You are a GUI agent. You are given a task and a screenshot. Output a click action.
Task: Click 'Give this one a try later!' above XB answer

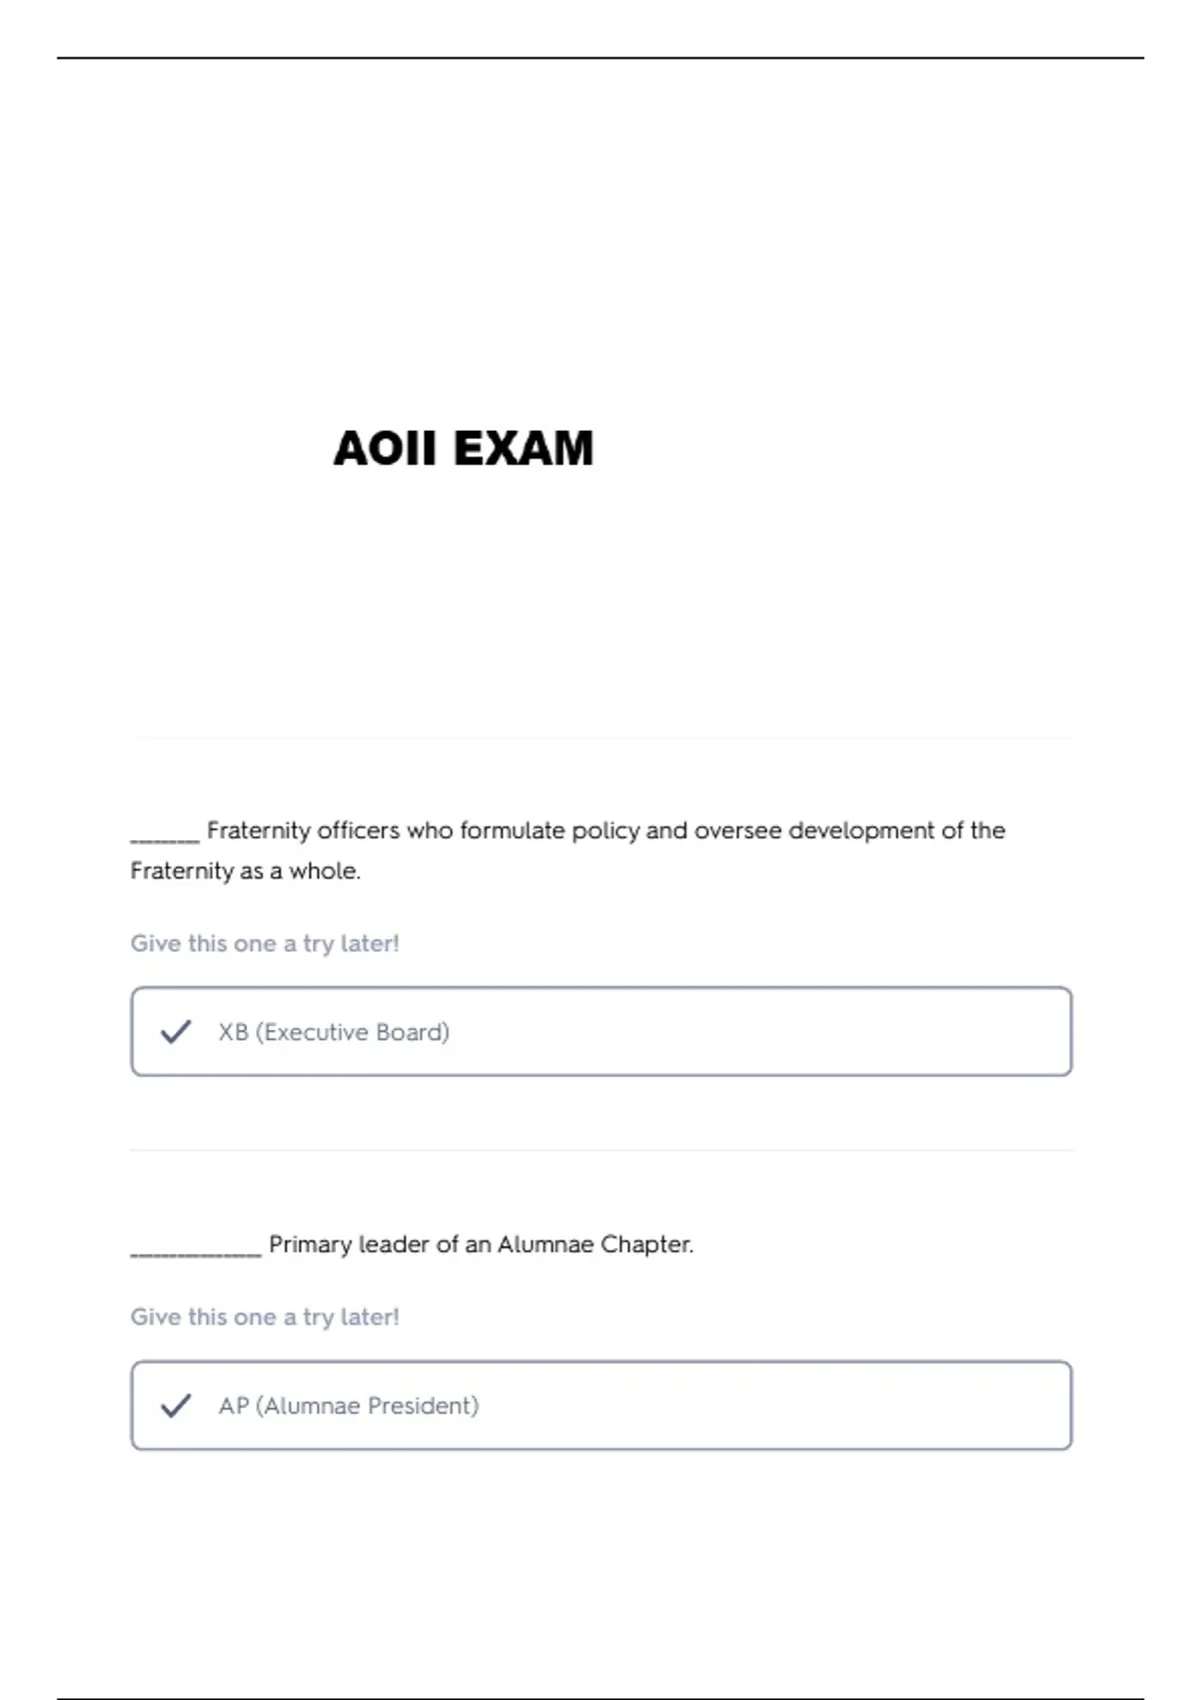265,943
